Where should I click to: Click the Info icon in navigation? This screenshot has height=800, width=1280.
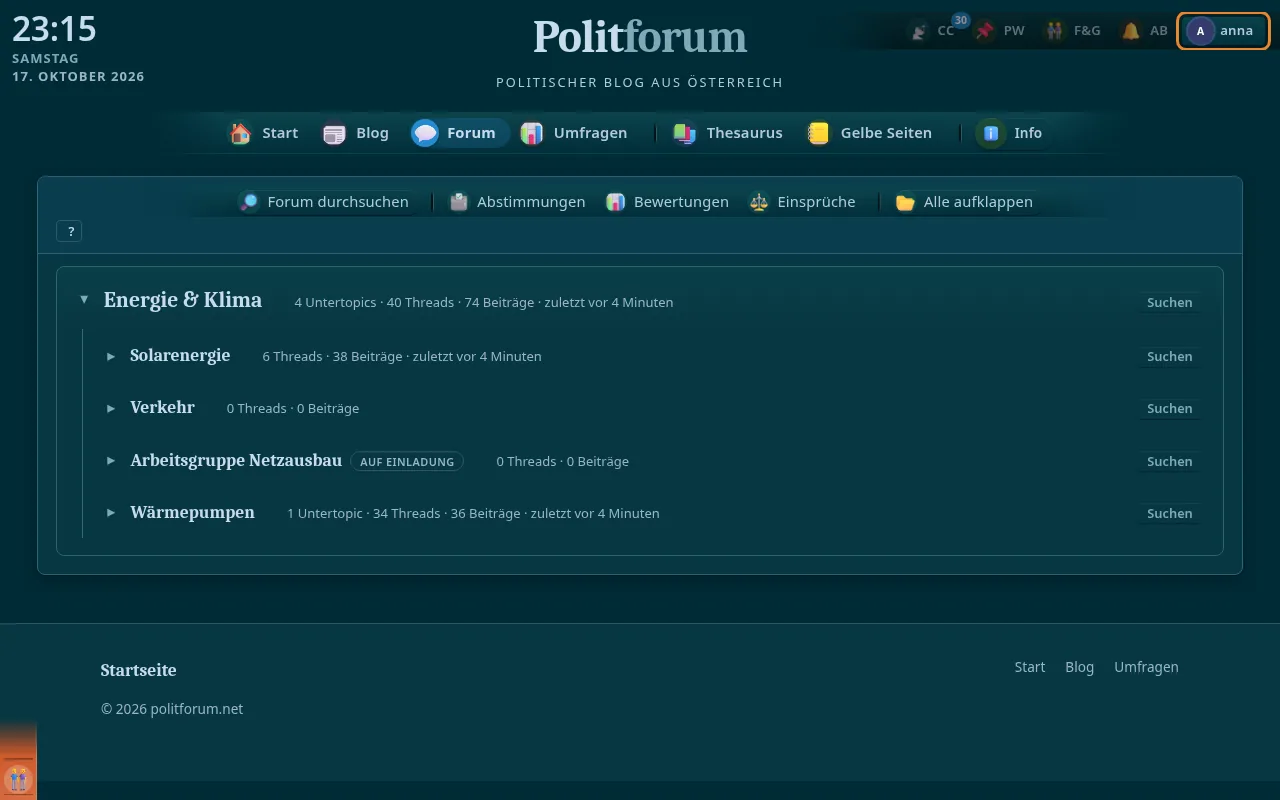click(991, 133)
